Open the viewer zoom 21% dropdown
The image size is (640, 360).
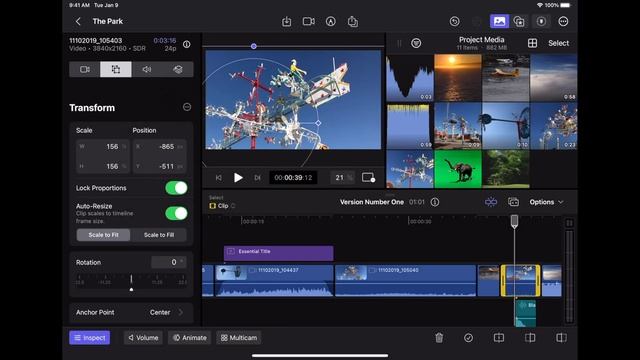pyautogui.click(x=342, y=178)
